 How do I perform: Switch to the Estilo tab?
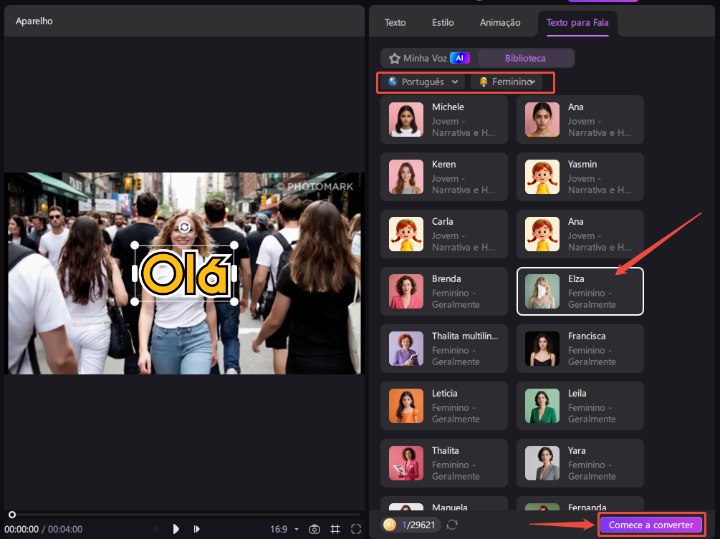pos(443,22)
